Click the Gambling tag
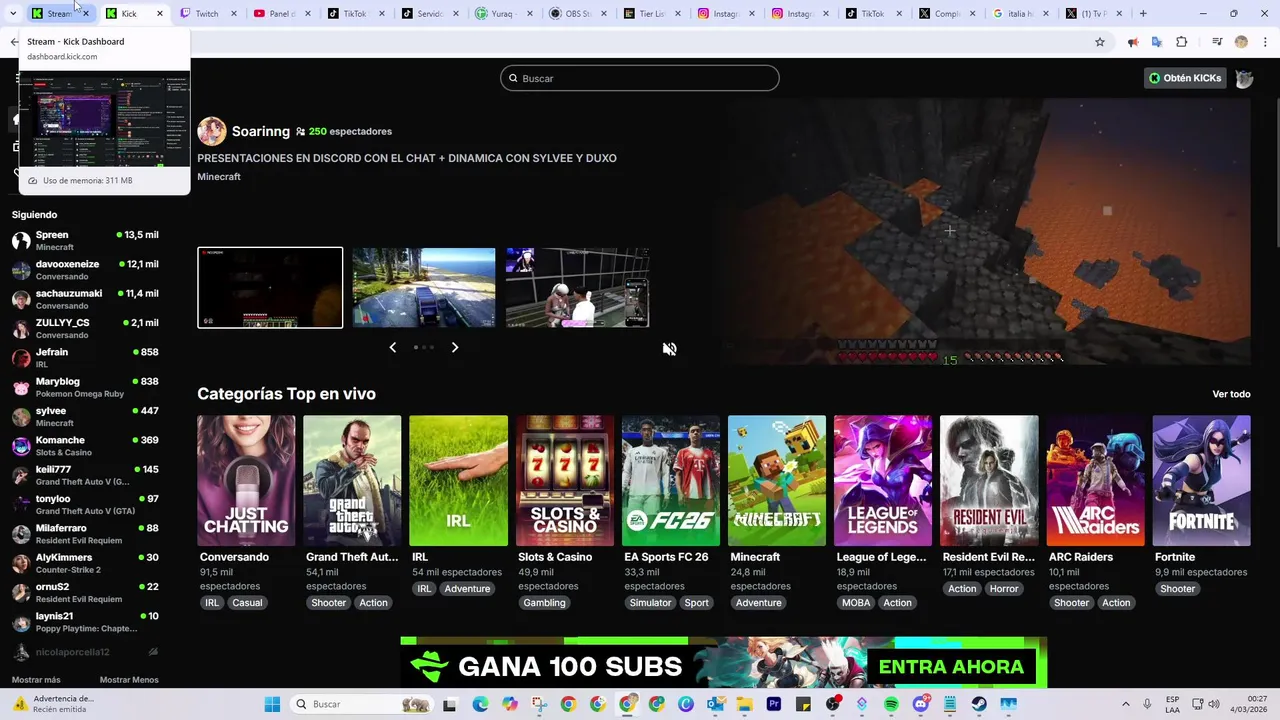1280x720 pixels. pyautogui.click(x=544, y=603)
